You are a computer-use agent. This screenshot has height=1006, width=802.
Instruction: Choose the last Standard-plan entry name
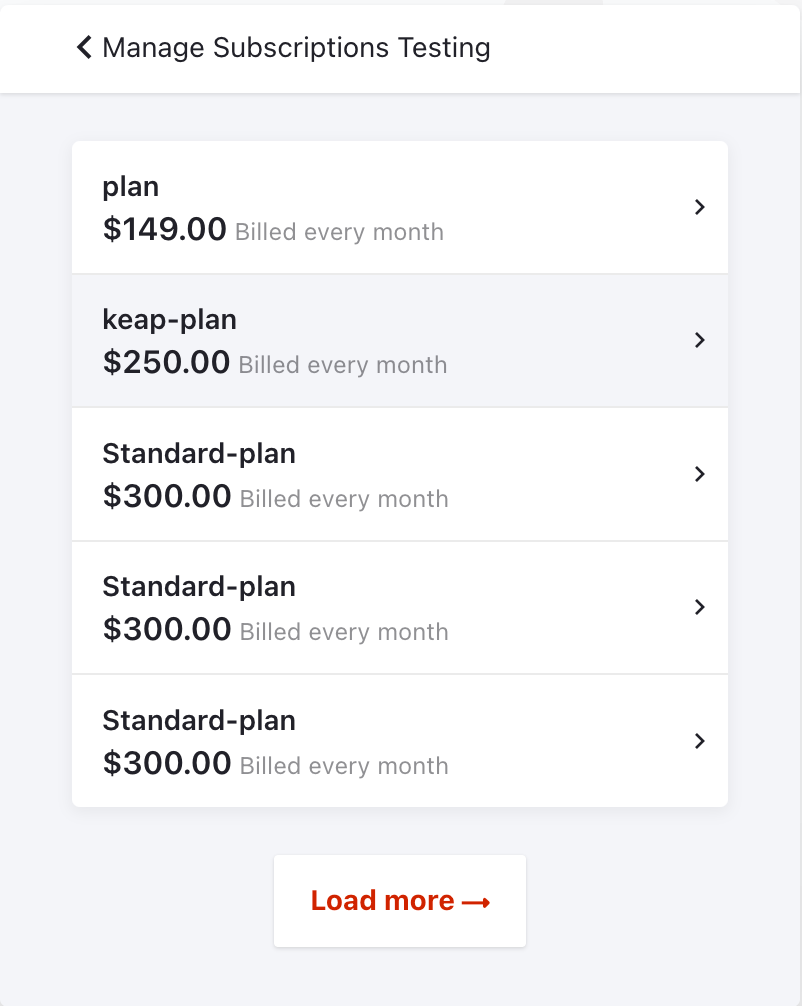point(199,720)
